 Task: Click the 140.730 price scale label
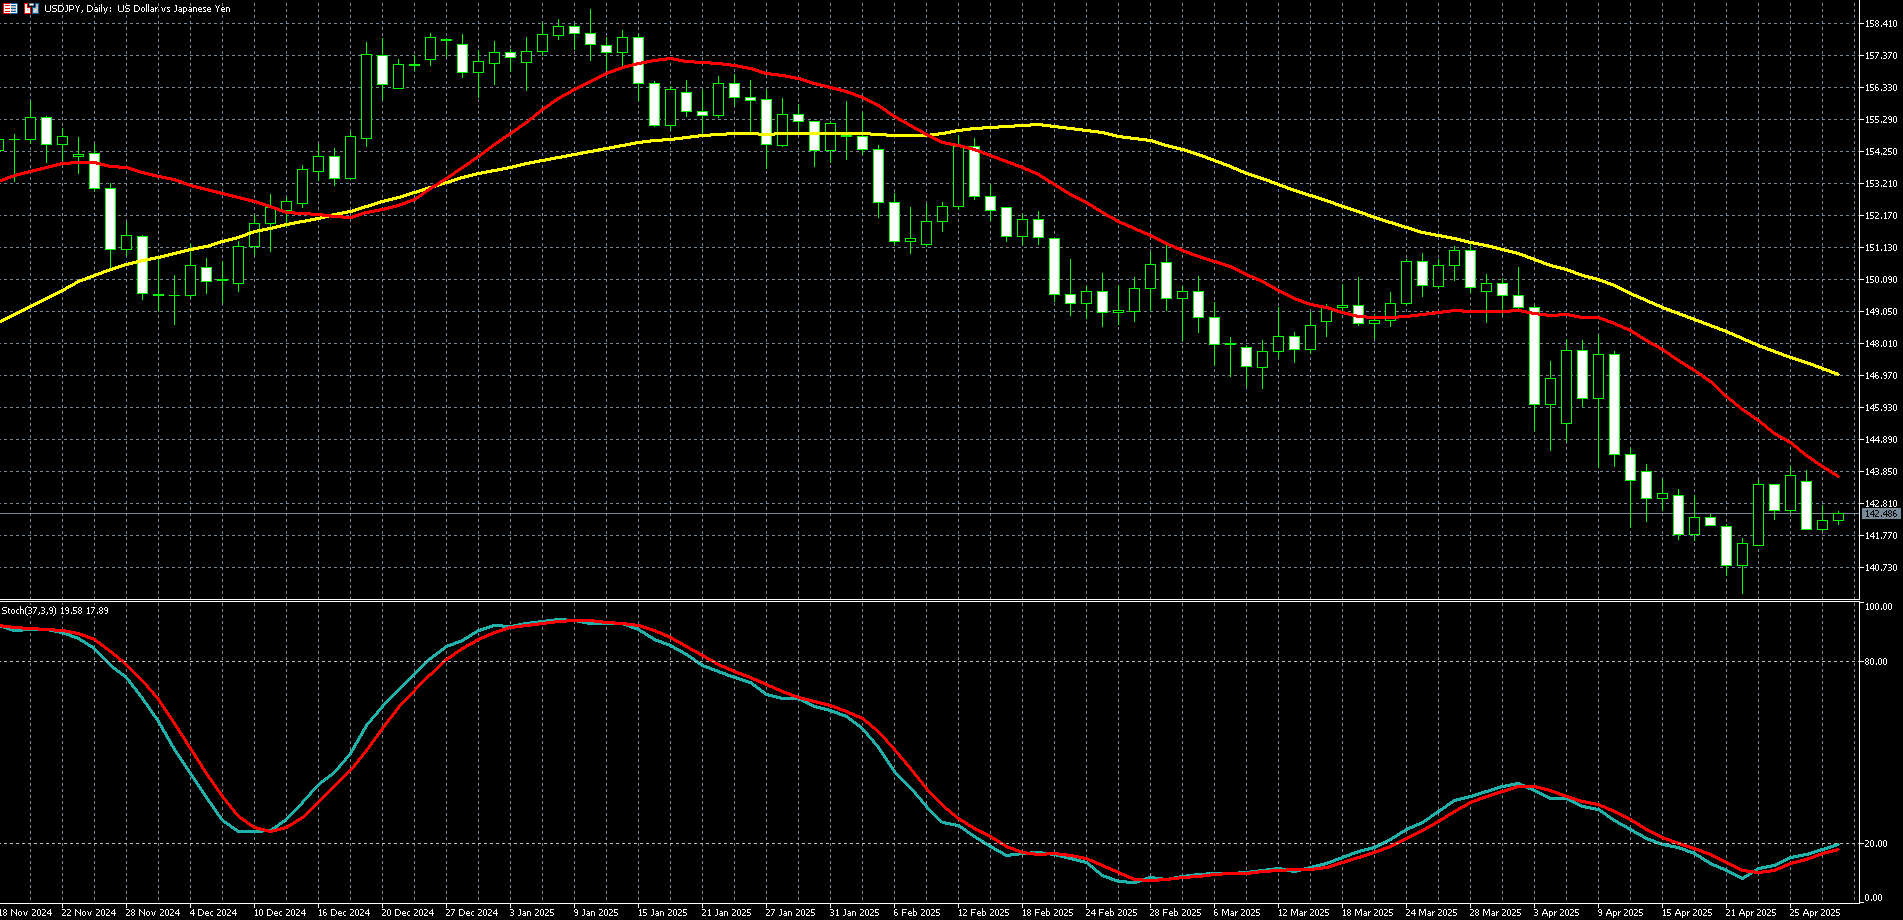click(1881, 568)
